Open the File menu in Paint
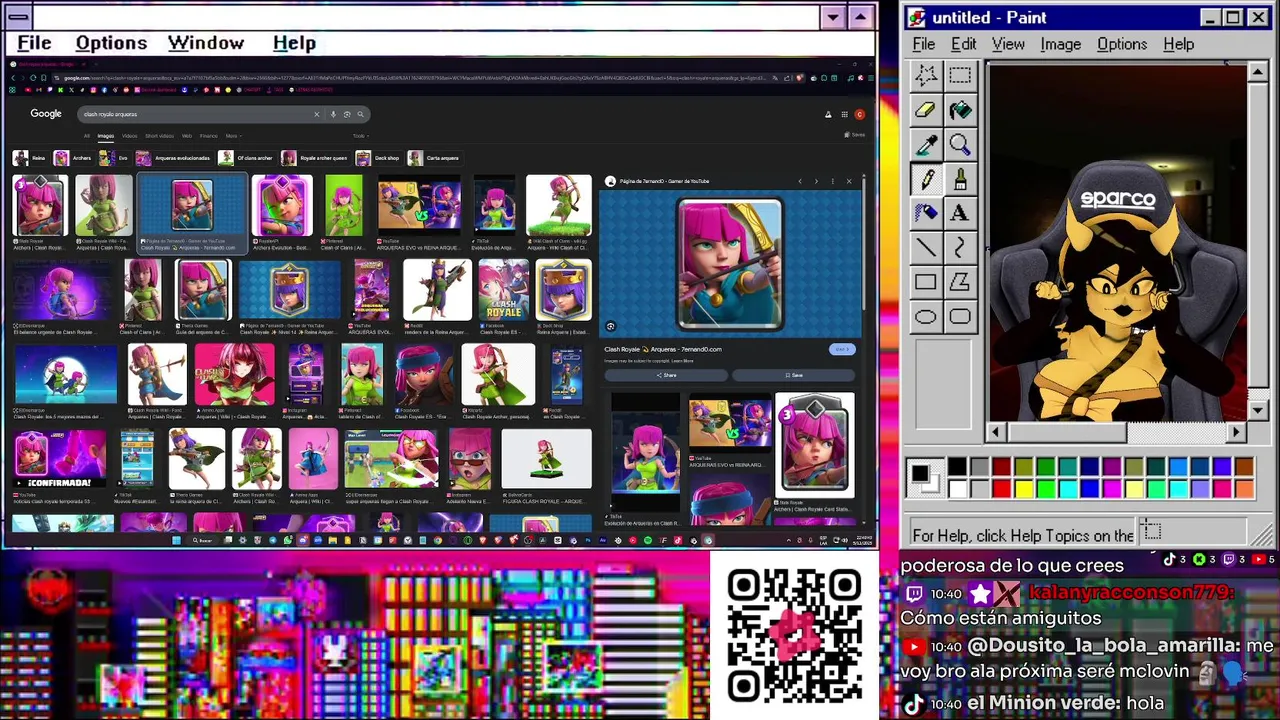This screenshot has width=1280, height=720. (x=924, y=44)
